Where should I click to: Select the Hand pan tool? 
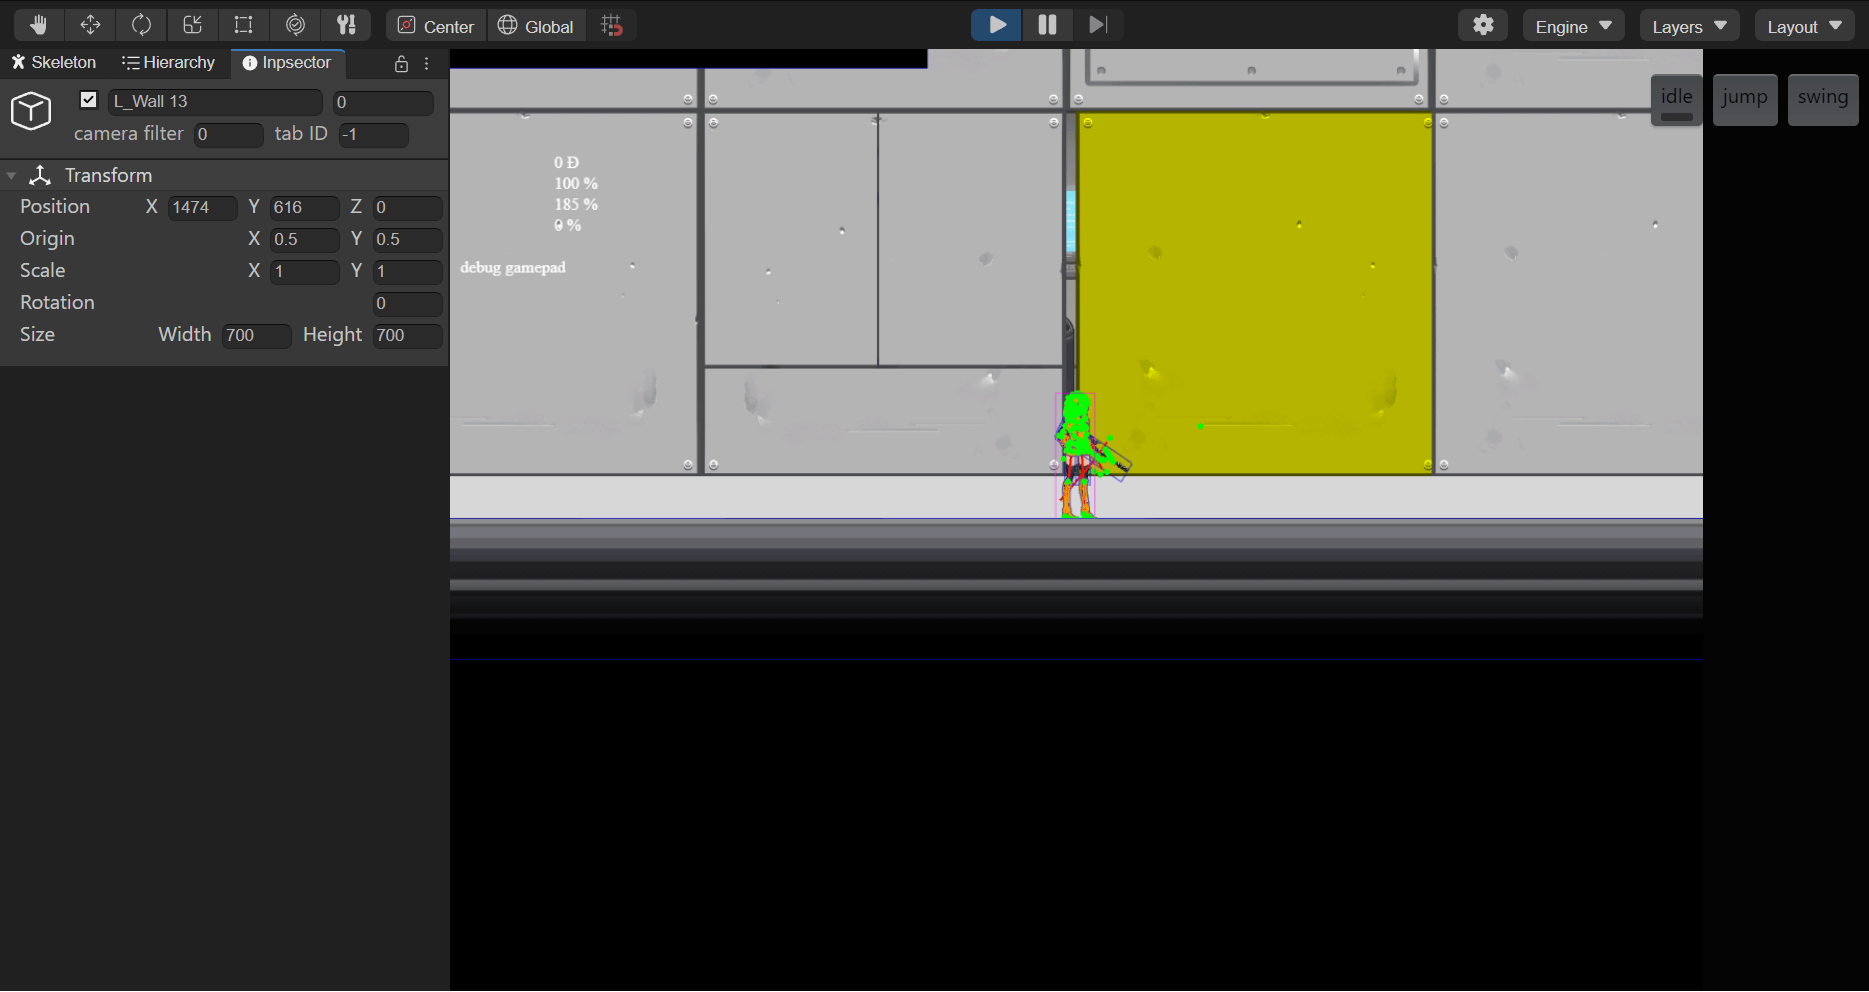click(39, 25)
